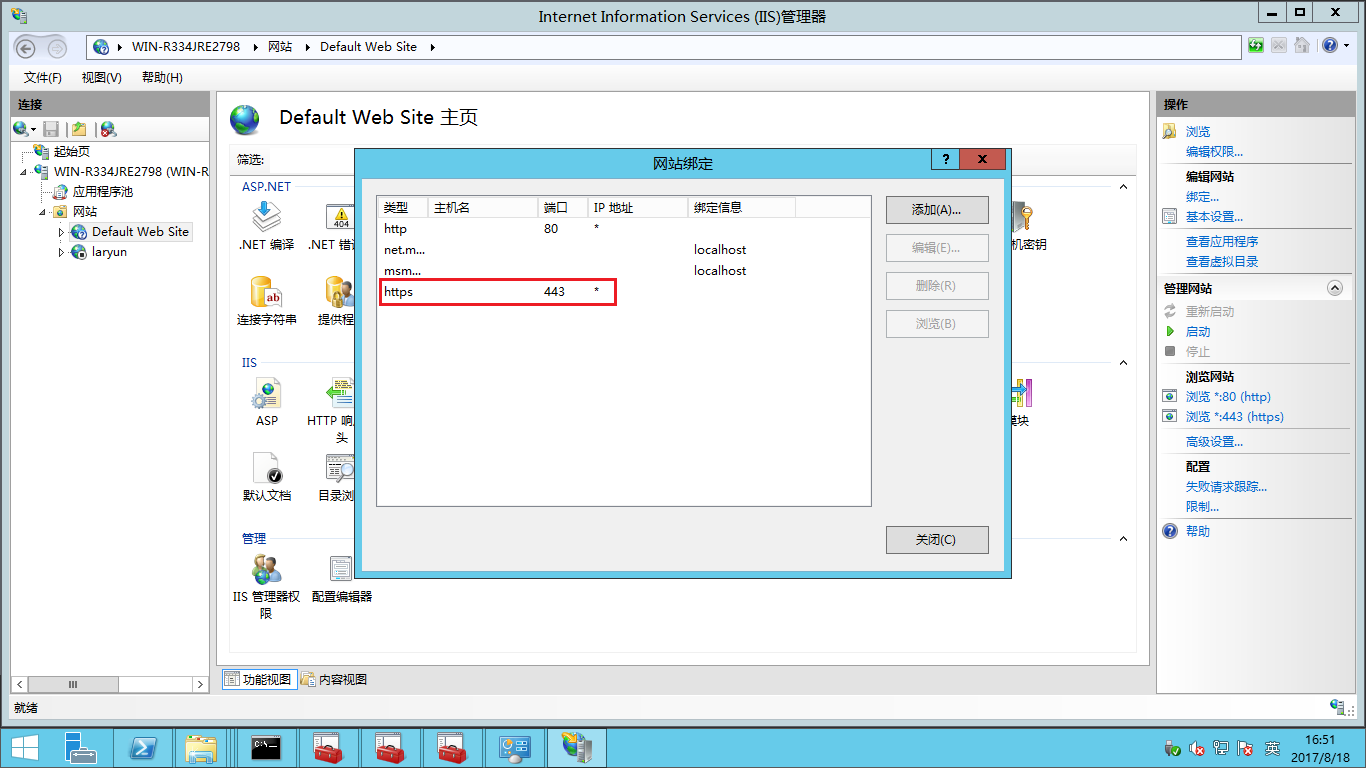Expand the laryun site tree node
Screen dimensions: 1366x768
coord(61,253)
